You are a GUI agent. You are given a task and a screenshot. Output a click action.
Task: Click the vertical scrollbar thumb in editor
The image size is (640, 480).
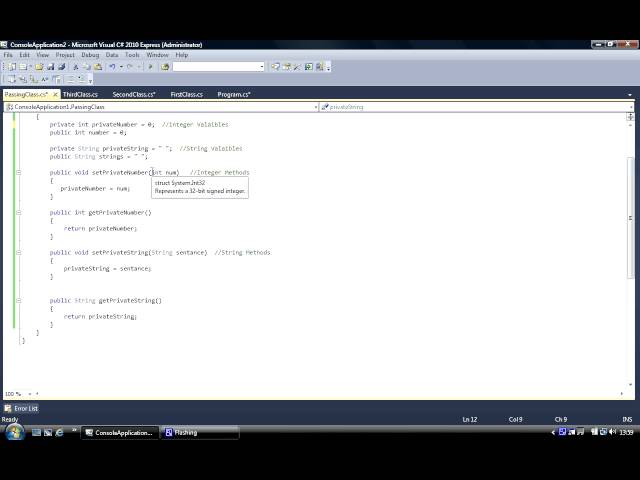[x=630, y=218]
